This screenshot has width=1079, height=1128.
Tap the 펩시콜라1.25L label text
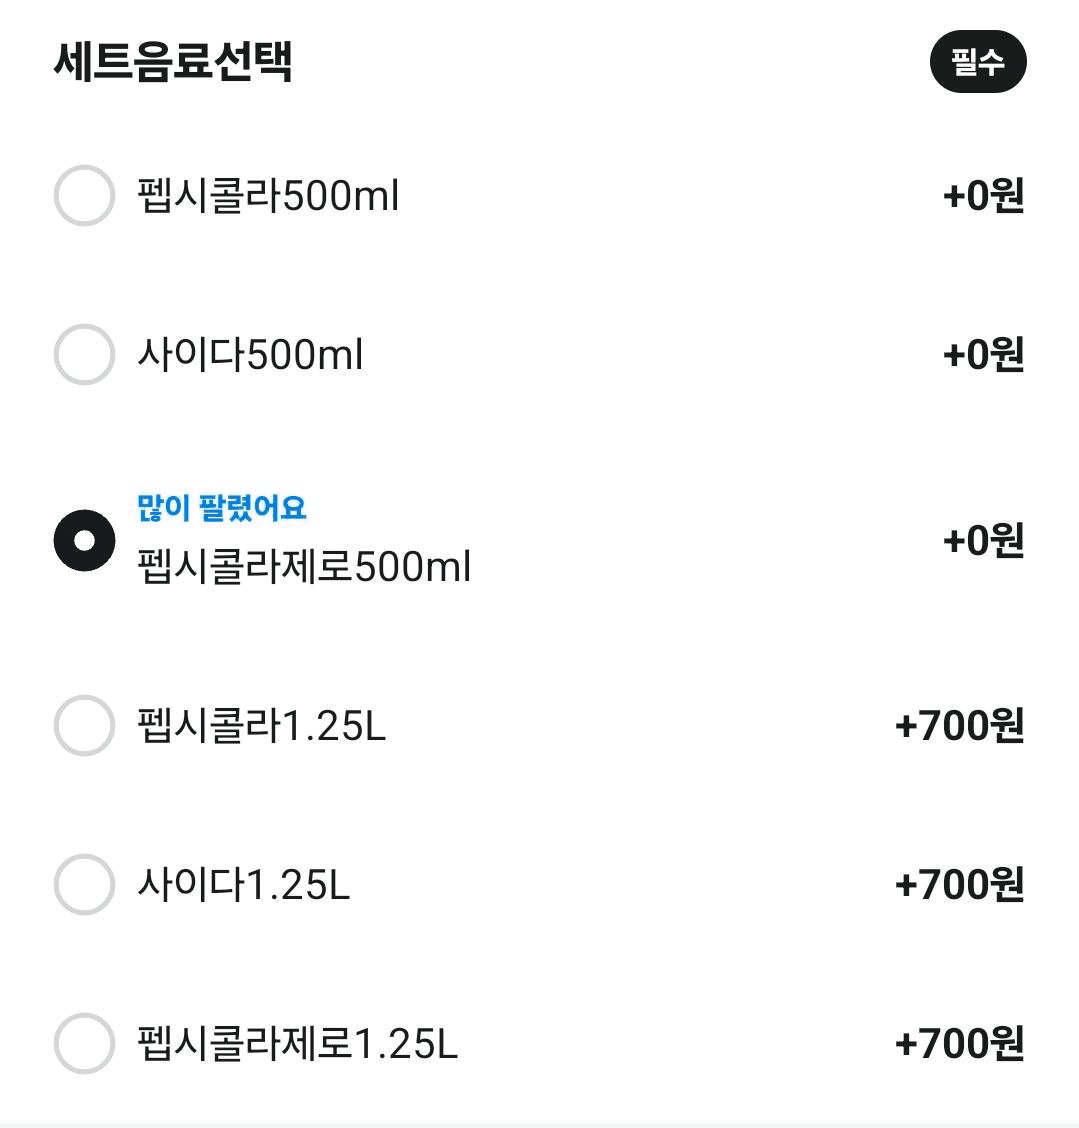click(x=261, y=726)
